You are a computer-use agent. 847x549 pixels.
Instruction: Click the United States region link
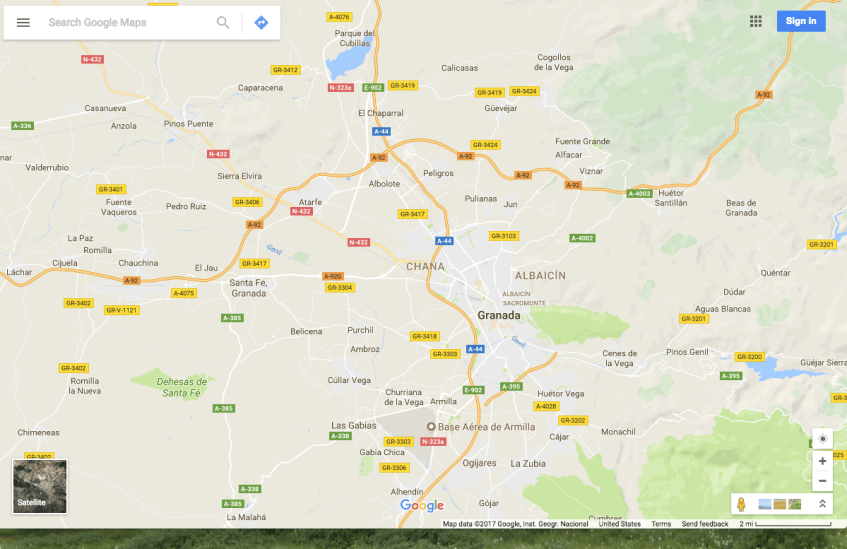[619, 524]
